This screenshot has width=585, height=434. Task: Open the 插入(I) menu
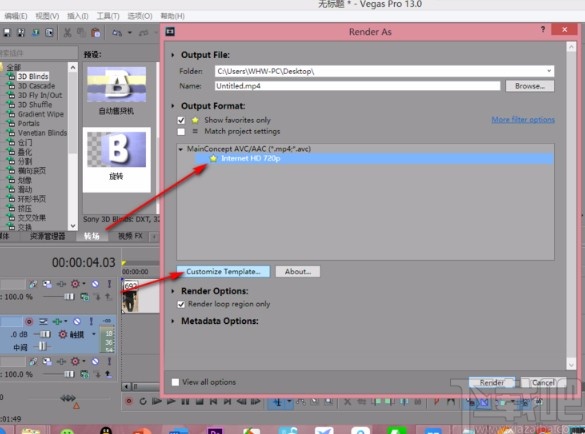pos(78,16)
